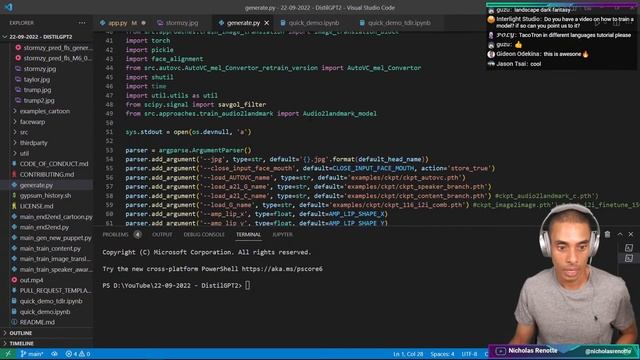Open LICENSE.md file
The width and height of the screenshot is (640, 360).
(x=36, y=206)
